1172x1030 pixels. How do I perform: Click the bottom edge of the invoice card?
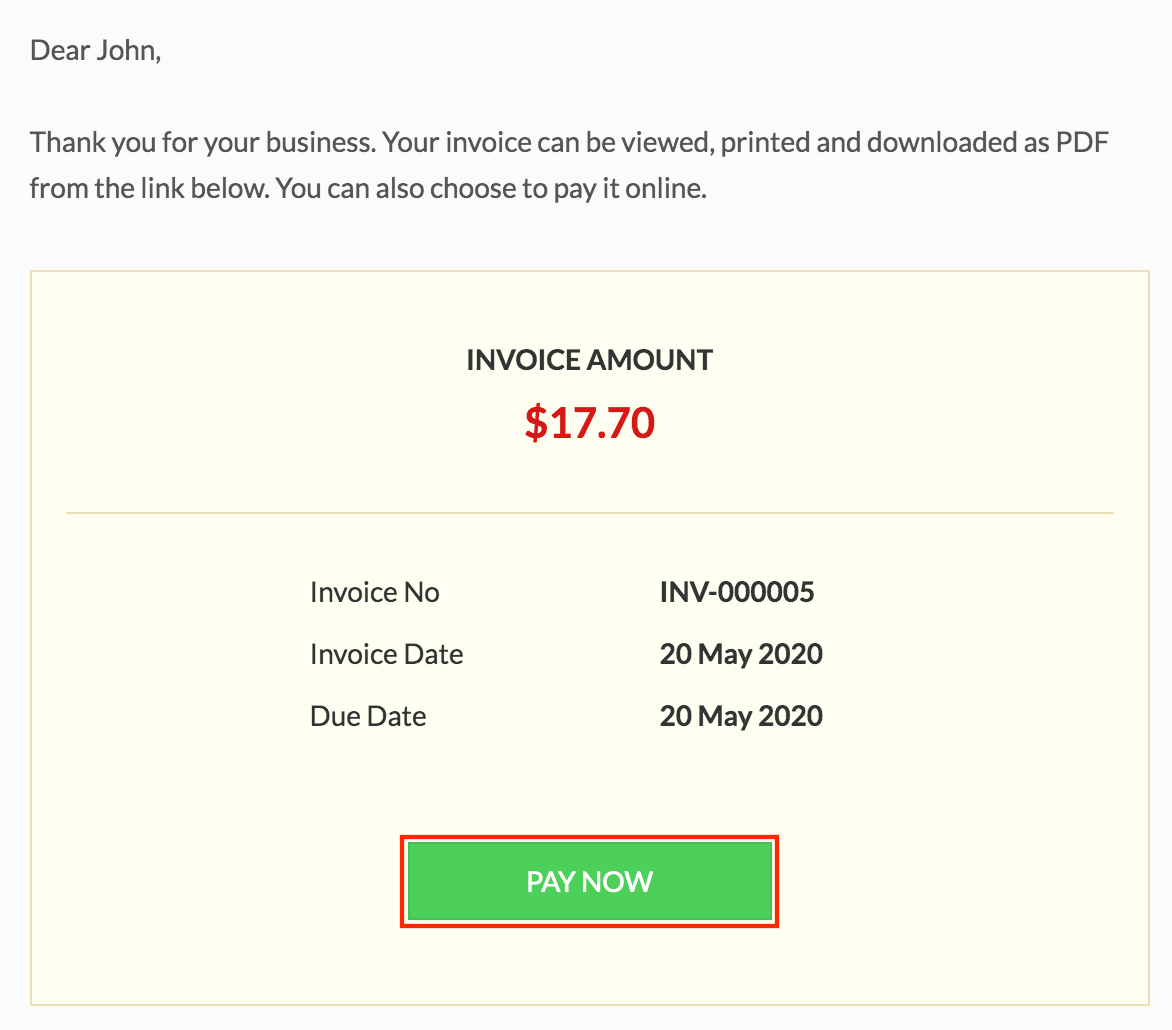[x=589, y=1005]
